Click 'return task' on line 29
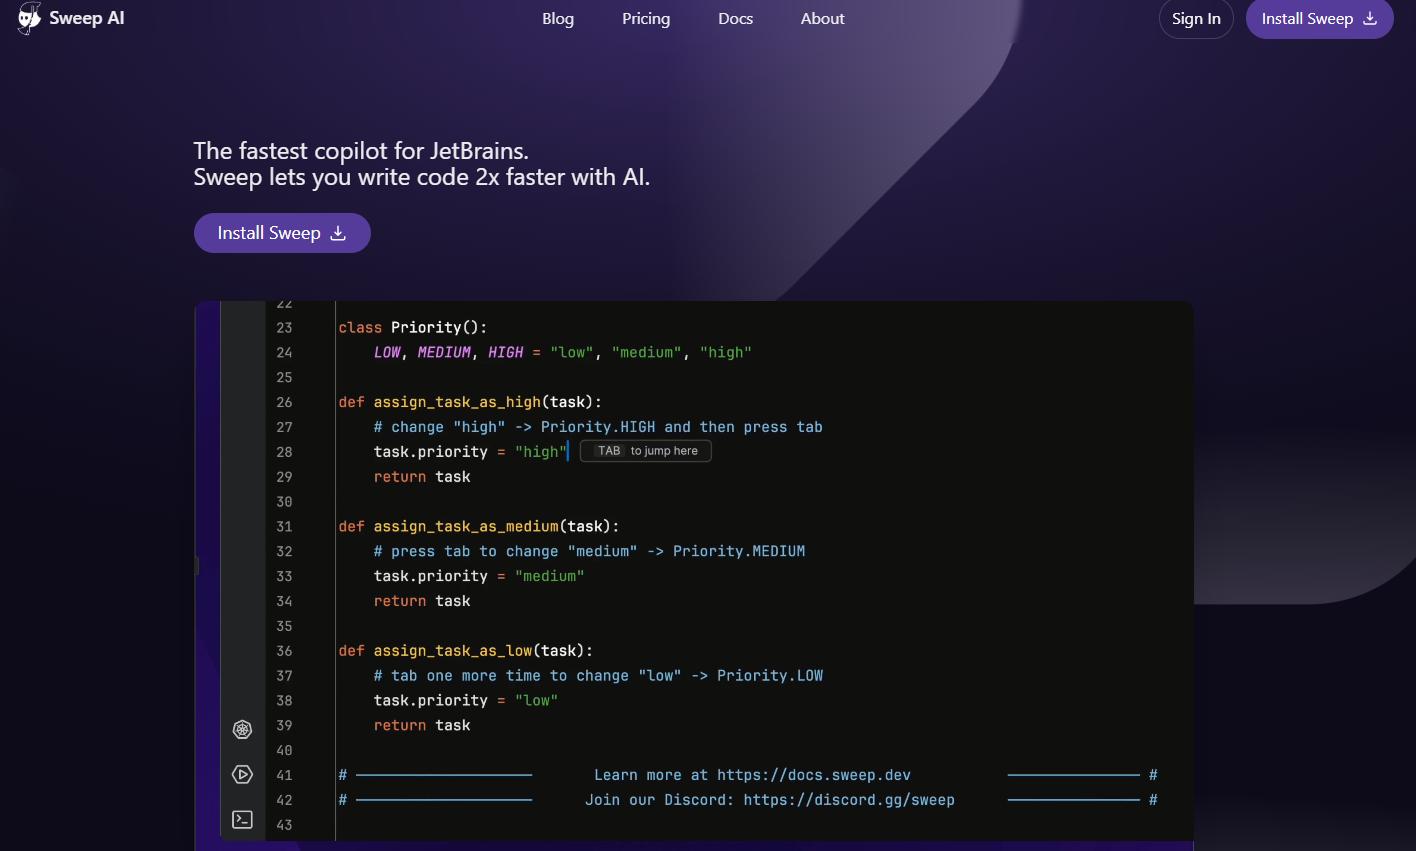Screen dimensions: 1416x851 click(422, 477)
